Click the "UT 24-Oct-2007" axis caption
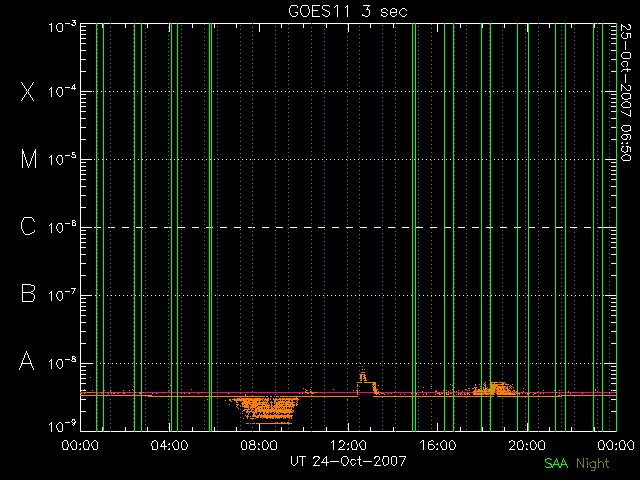640x480 pixels. 348,461
